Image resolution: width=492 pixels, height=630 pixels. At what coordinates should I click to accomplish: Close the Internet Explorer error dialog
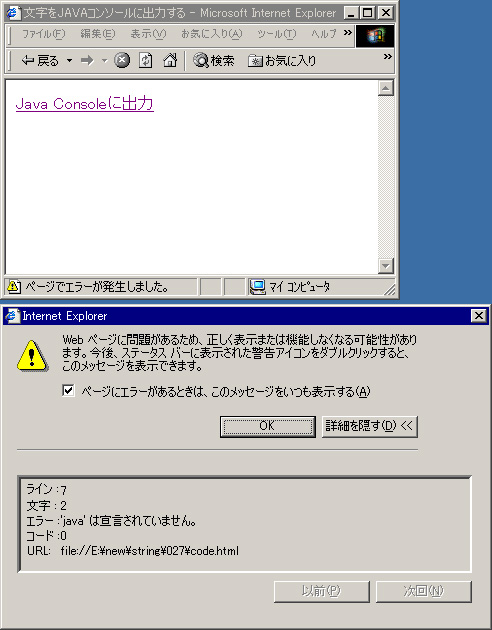pos(478,316)
